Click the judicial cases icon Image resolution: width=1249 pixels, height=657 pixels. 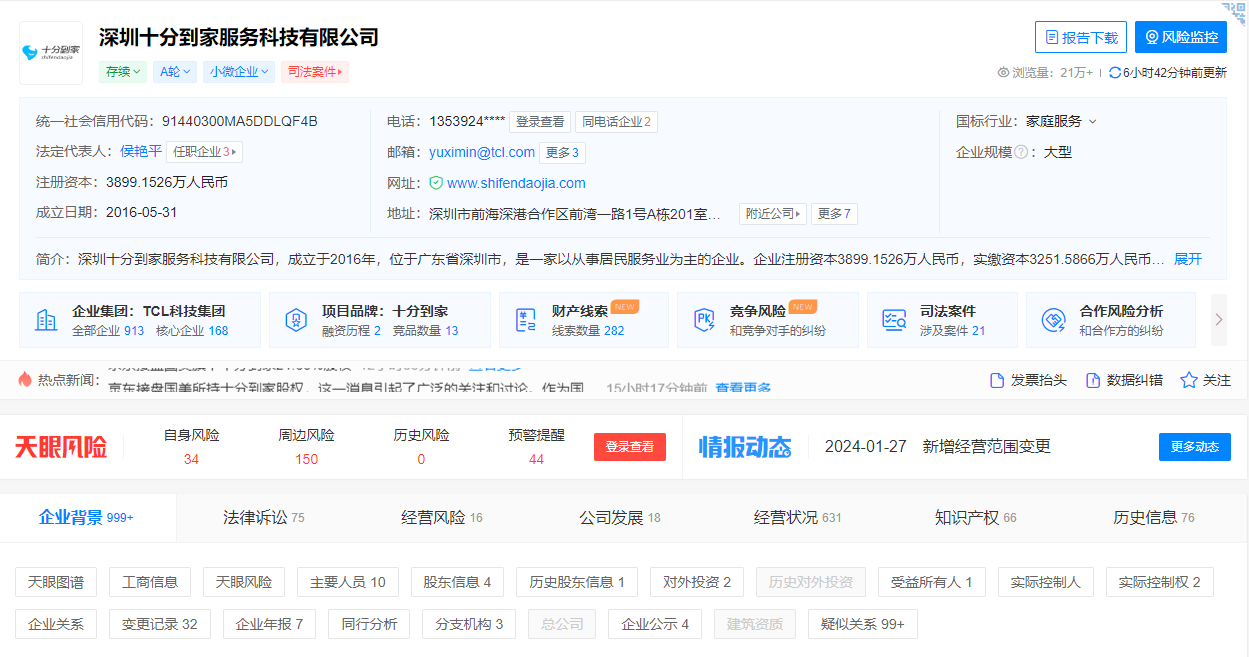[x=893, y=320]
